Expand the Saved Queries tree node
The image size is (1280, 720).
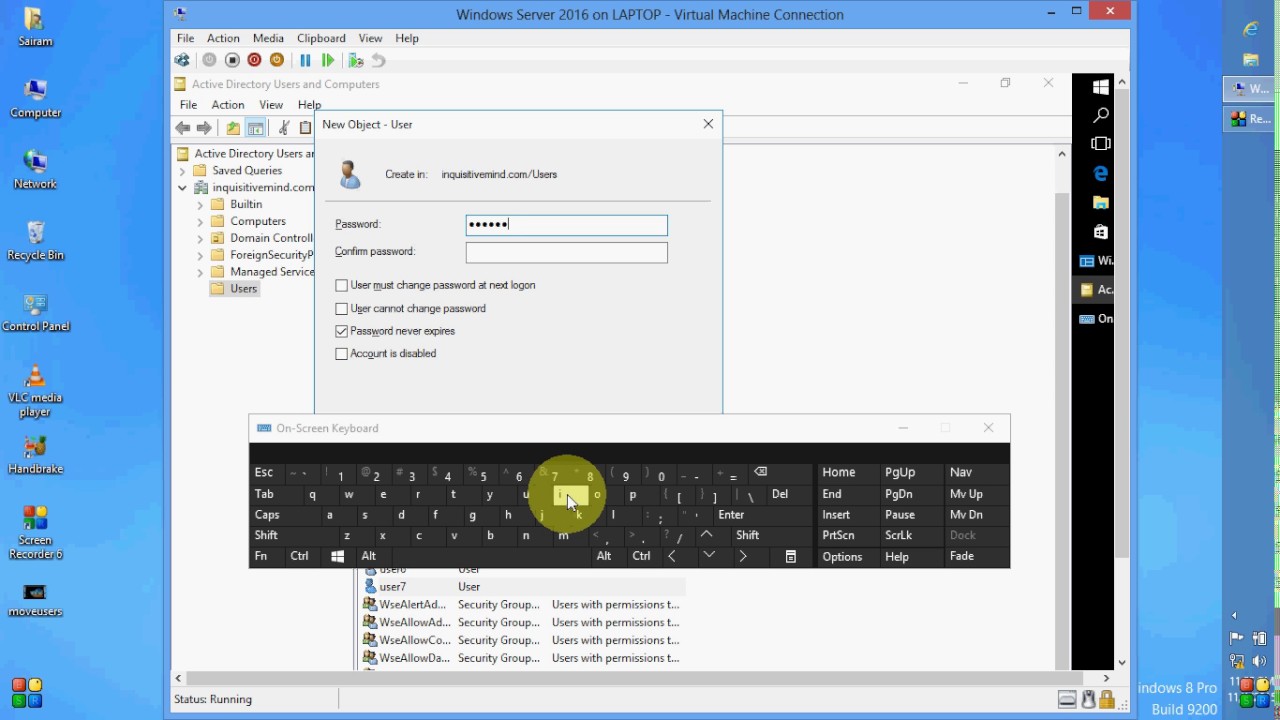[x=183, y=171]
